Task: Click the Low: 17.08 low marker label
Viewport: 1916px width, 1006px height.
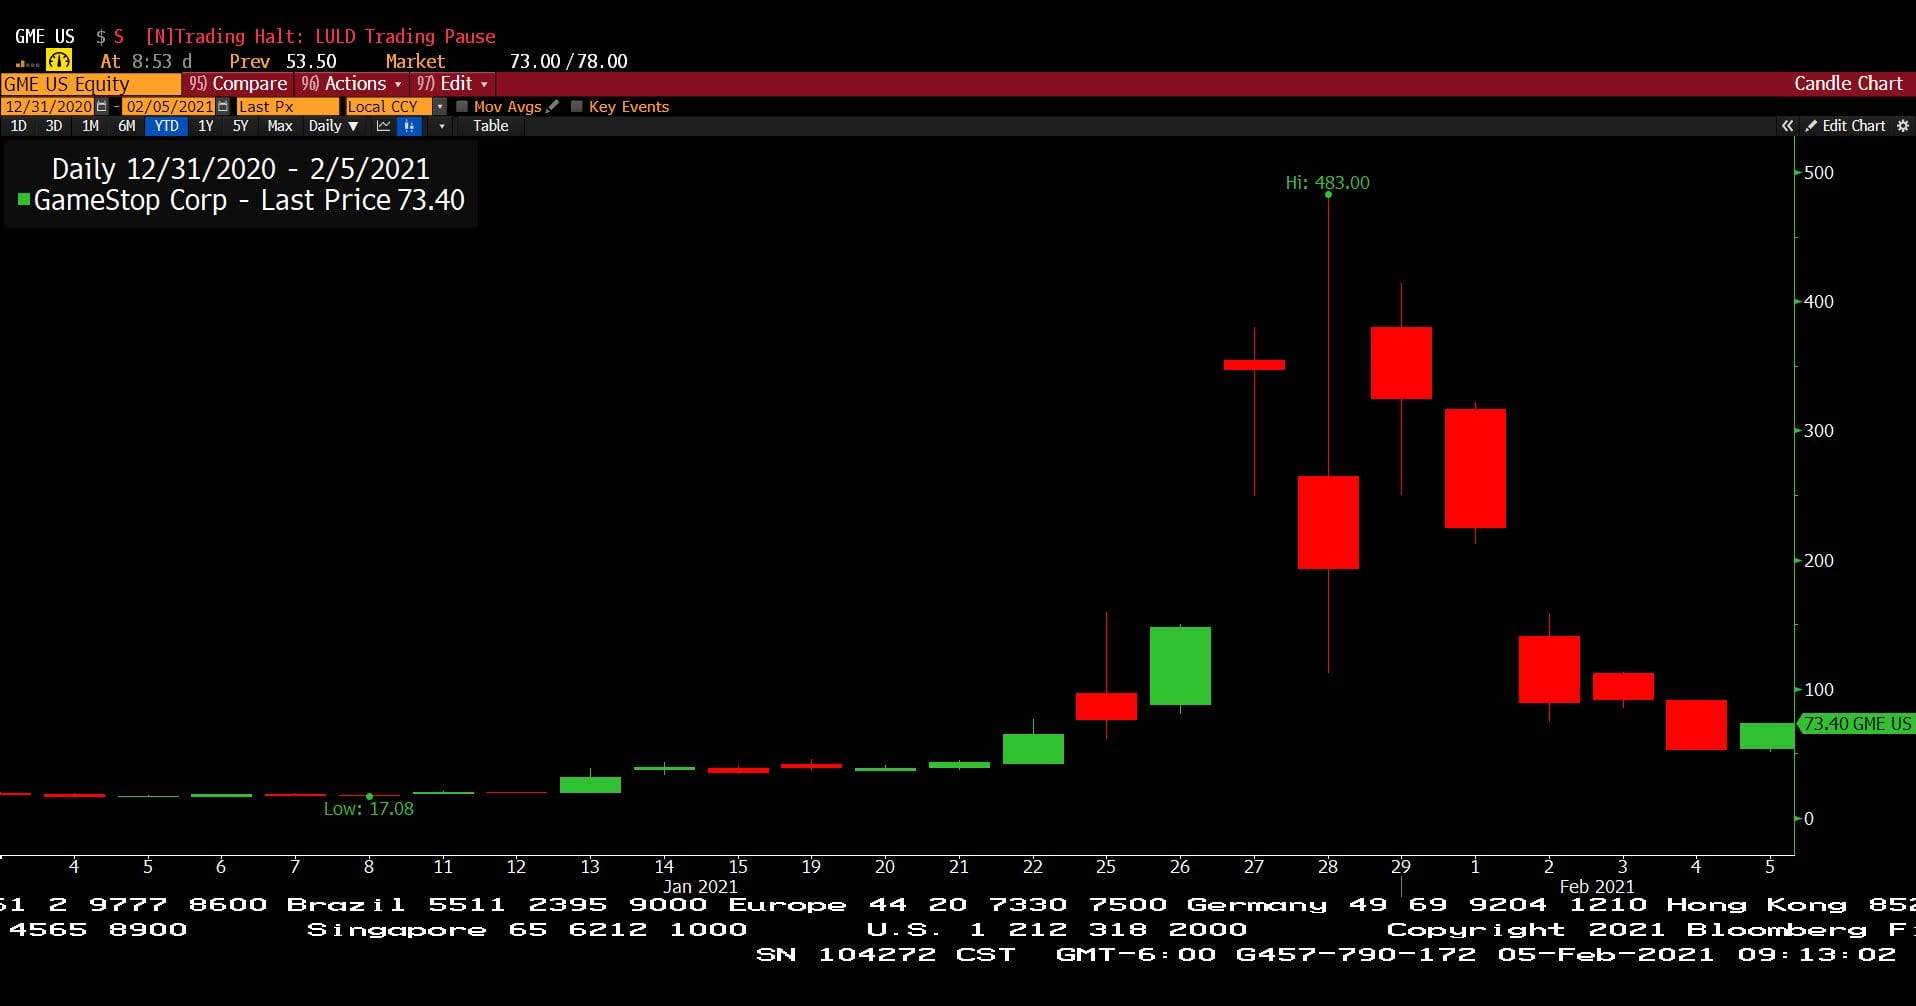Action: coord(368,809)
